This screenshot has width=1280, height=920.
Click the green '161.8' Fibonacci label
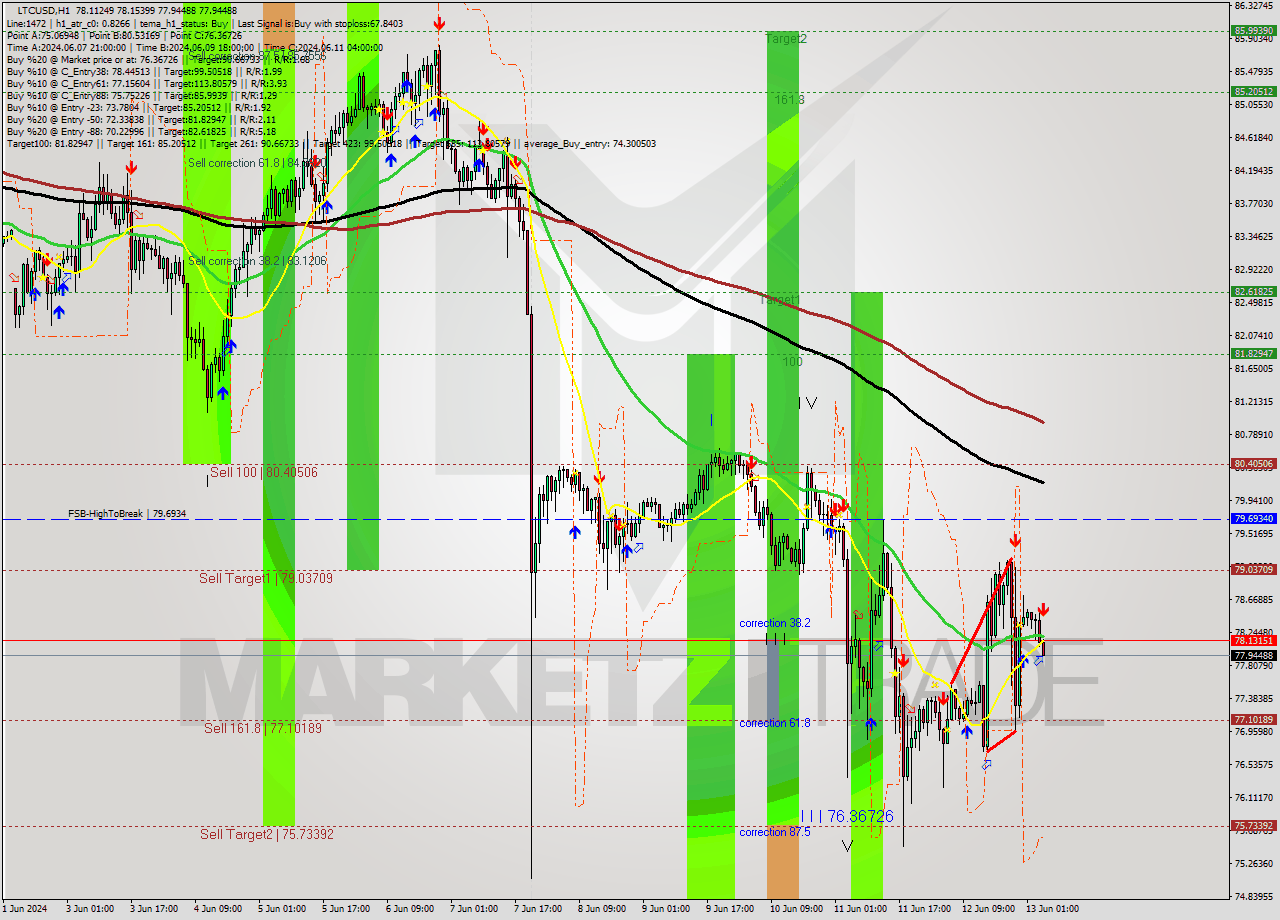click(x=789, y=100)
